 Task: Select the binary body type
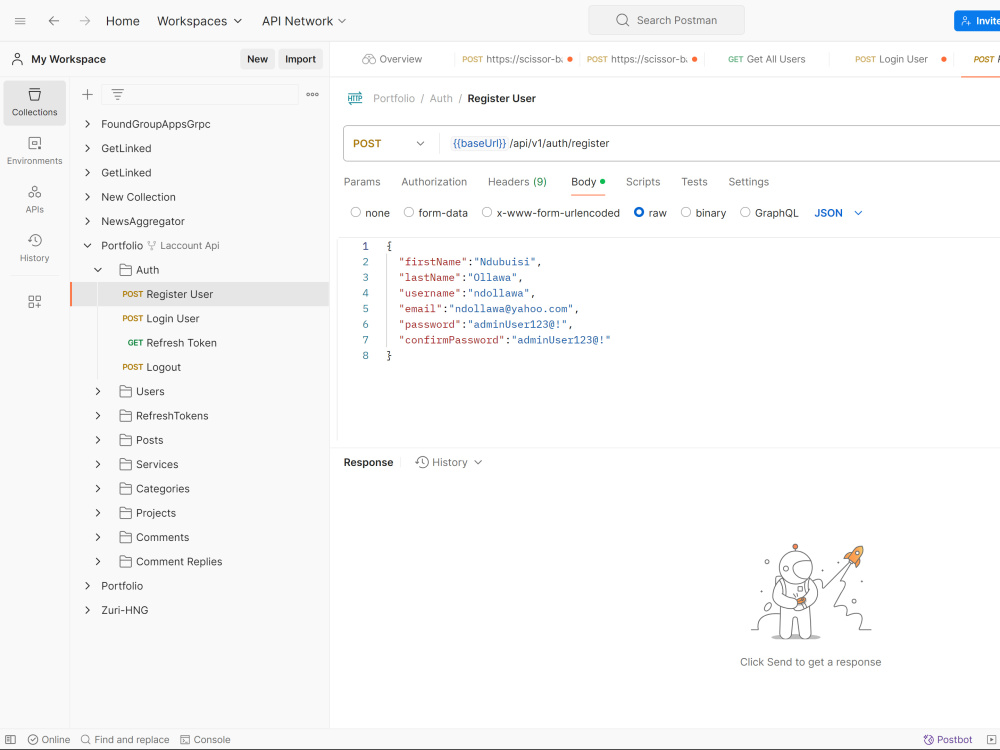[686, 212]
